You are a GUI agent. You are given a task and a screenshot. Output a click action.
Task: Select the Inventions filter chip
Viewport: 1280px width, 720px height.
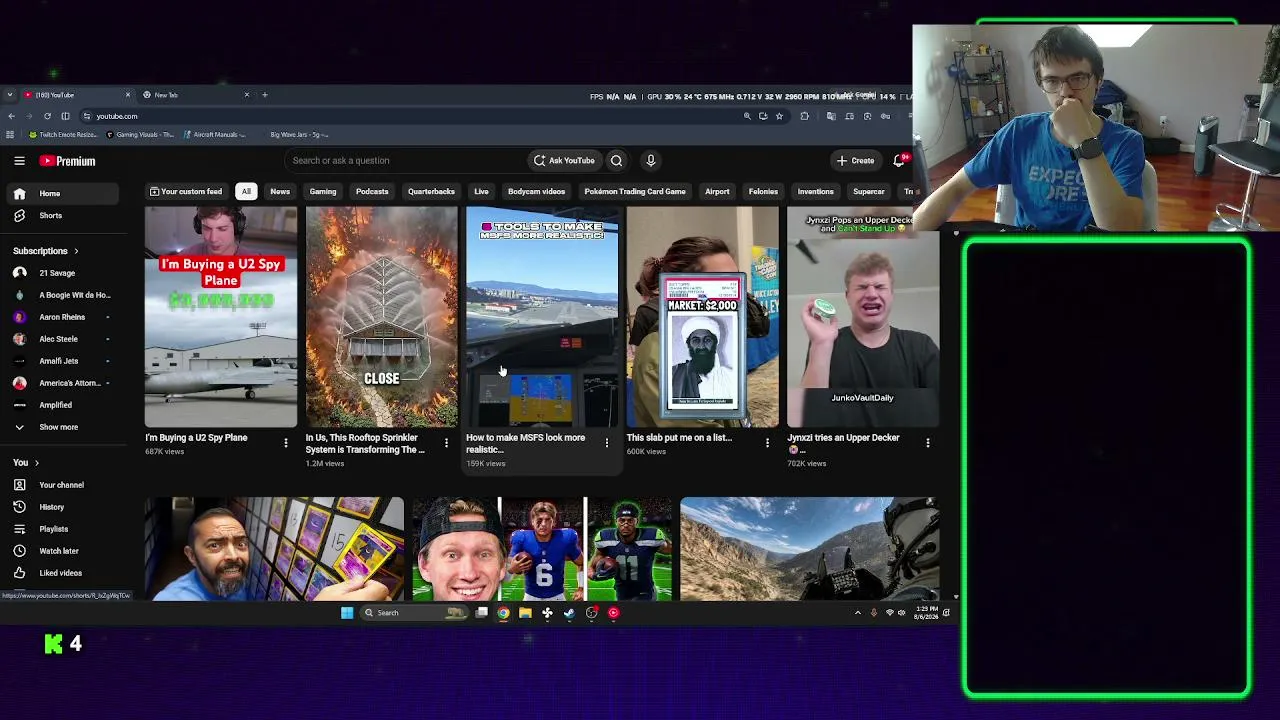(815, 191)
